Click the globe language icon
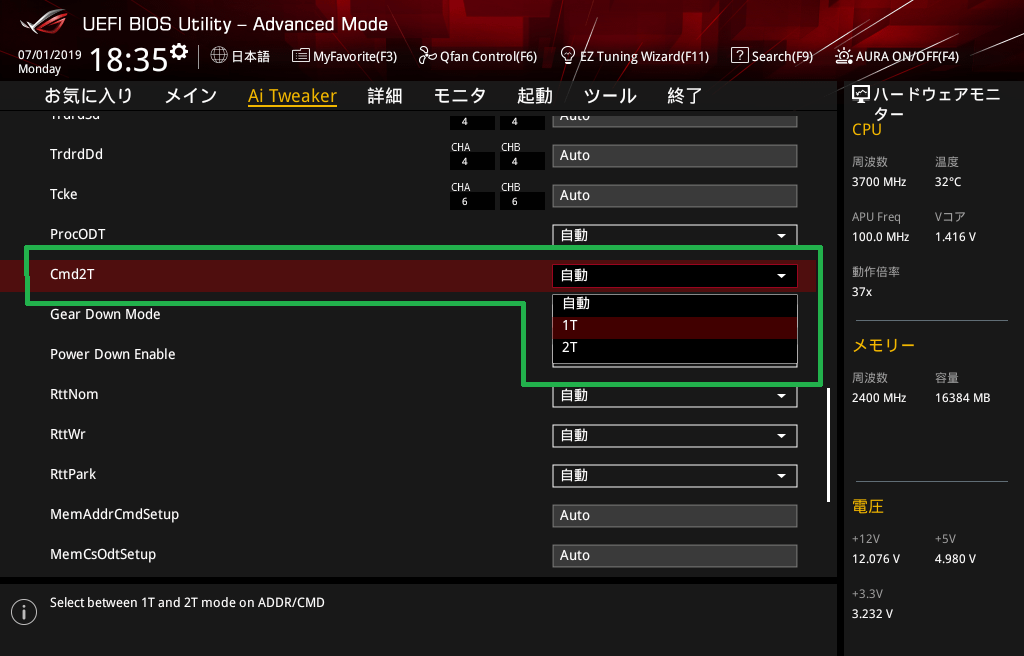 click(219, 56)
